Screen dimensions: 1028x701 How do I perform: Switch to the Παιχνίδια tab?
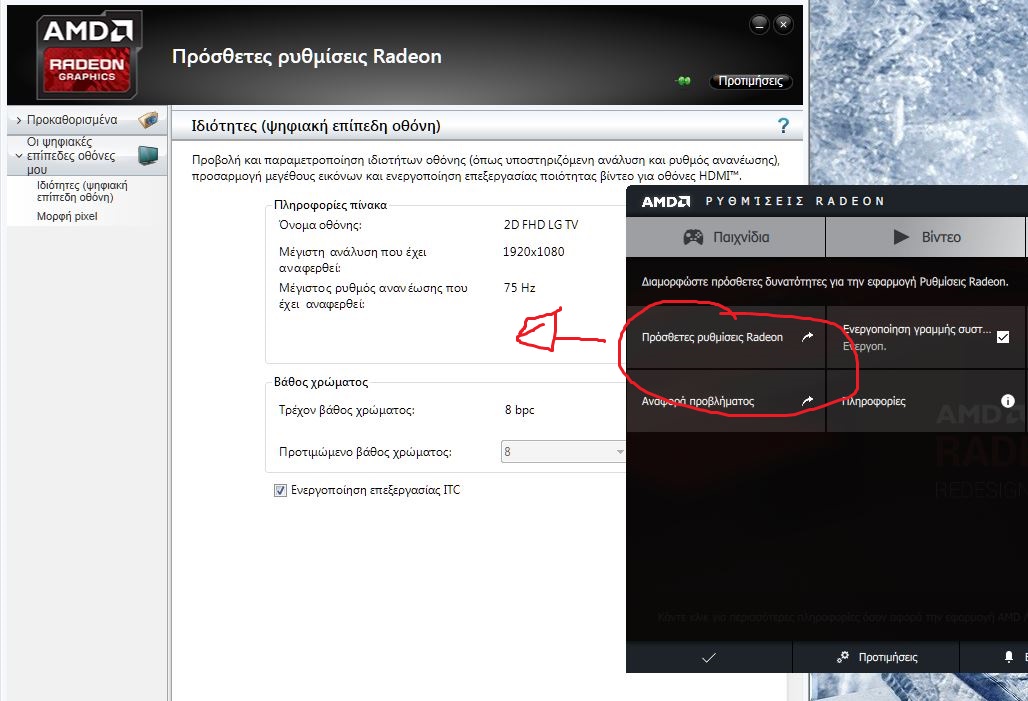tap(726, 237)
